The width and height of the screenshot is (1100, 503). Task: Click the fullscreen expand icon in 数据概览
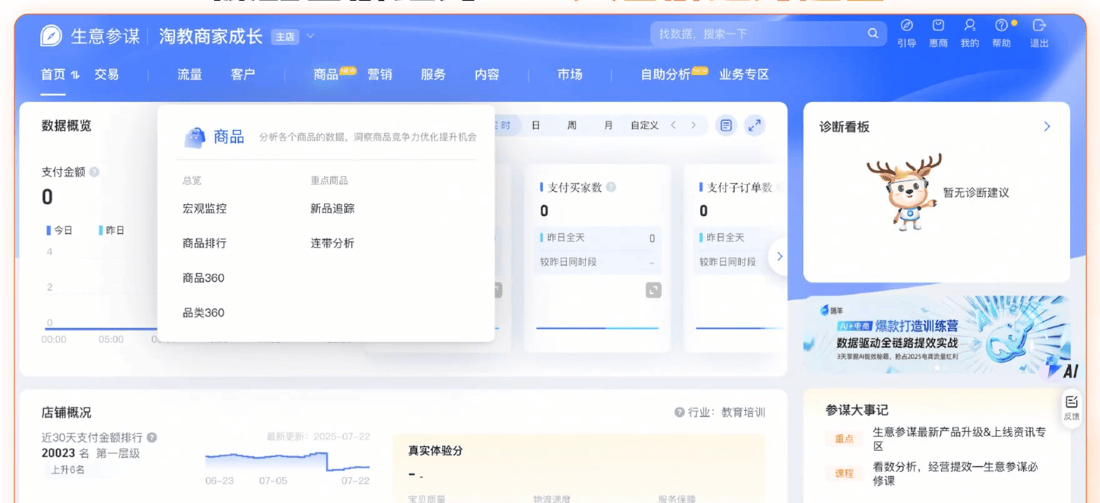pos(755,126)
